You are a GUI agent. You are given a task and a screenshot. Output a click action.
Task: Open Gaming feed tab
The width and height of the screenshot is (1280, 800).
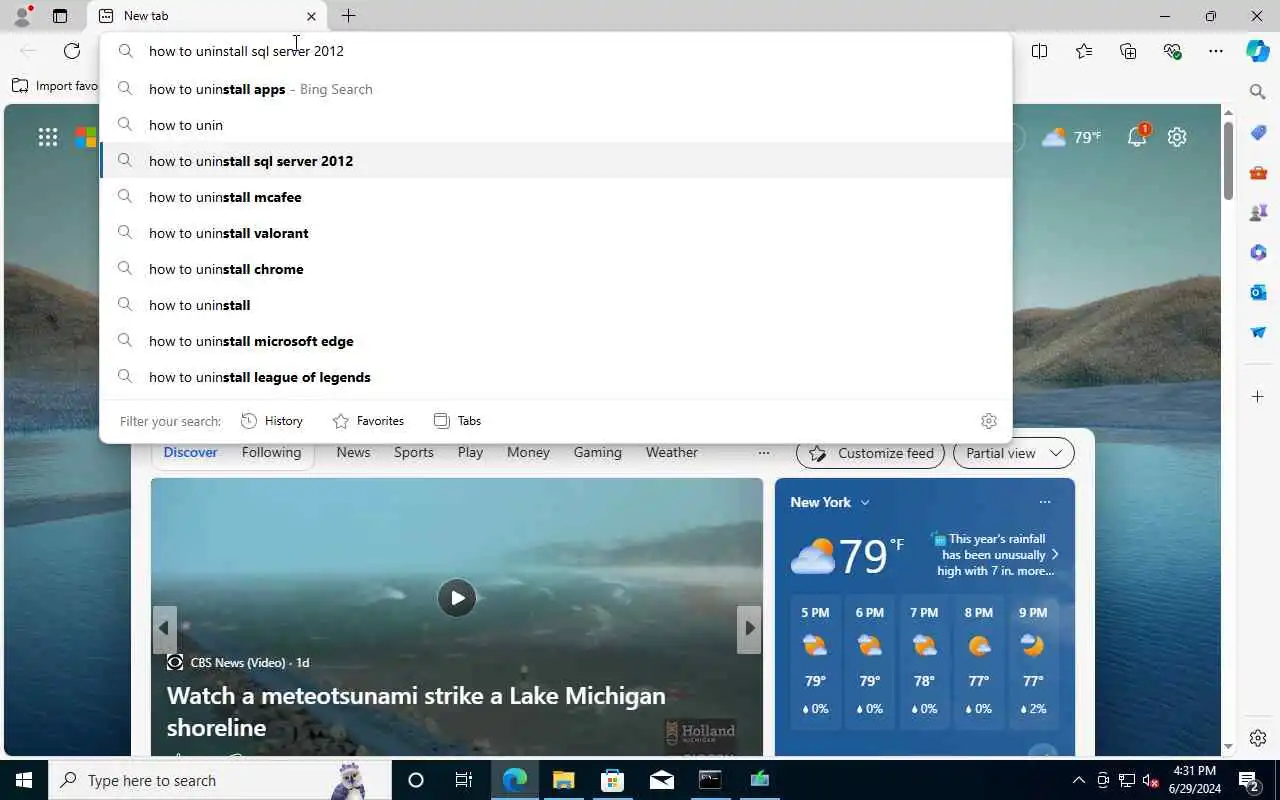pyautogui.click(x=597, y=452)
